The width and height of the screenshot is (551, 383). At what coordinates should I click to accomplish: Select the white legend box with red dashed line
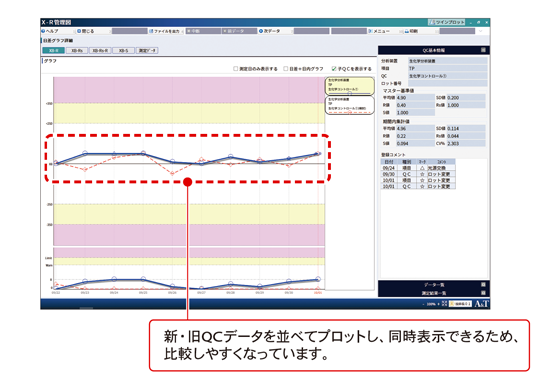(x=349, y=105)
